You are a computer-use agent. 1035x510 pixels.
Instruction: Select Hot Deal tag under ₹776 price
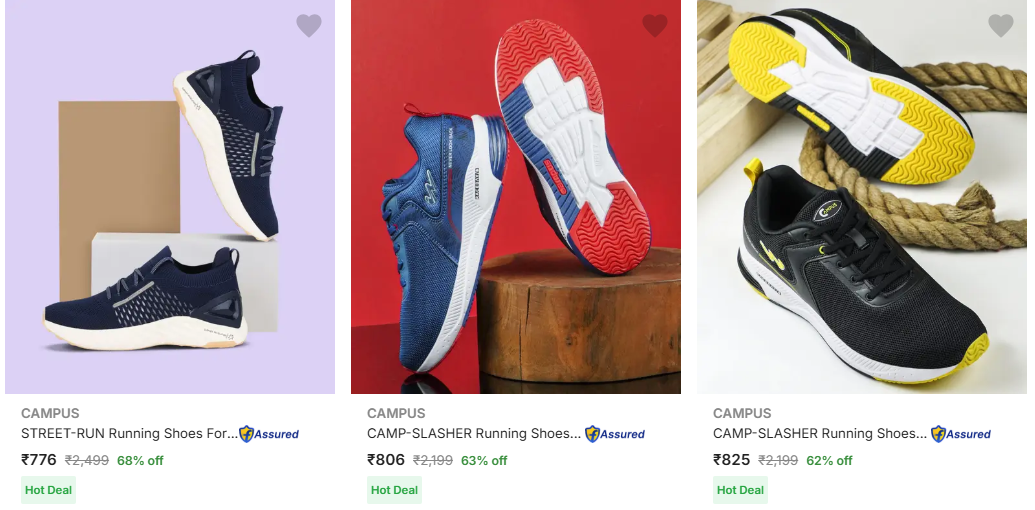click(48, 490)
